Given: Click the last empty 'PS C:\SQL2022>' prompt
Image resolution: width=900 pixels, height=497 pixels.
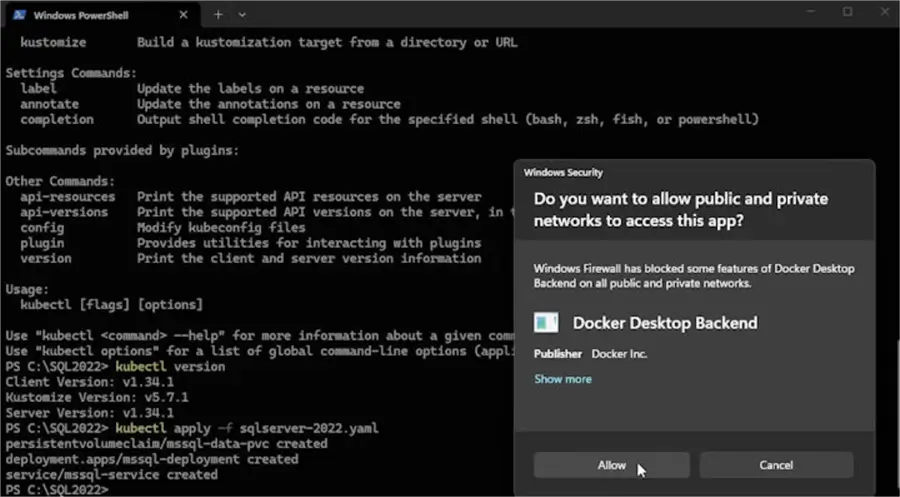Looking at the screenshot, I should 57,490.
